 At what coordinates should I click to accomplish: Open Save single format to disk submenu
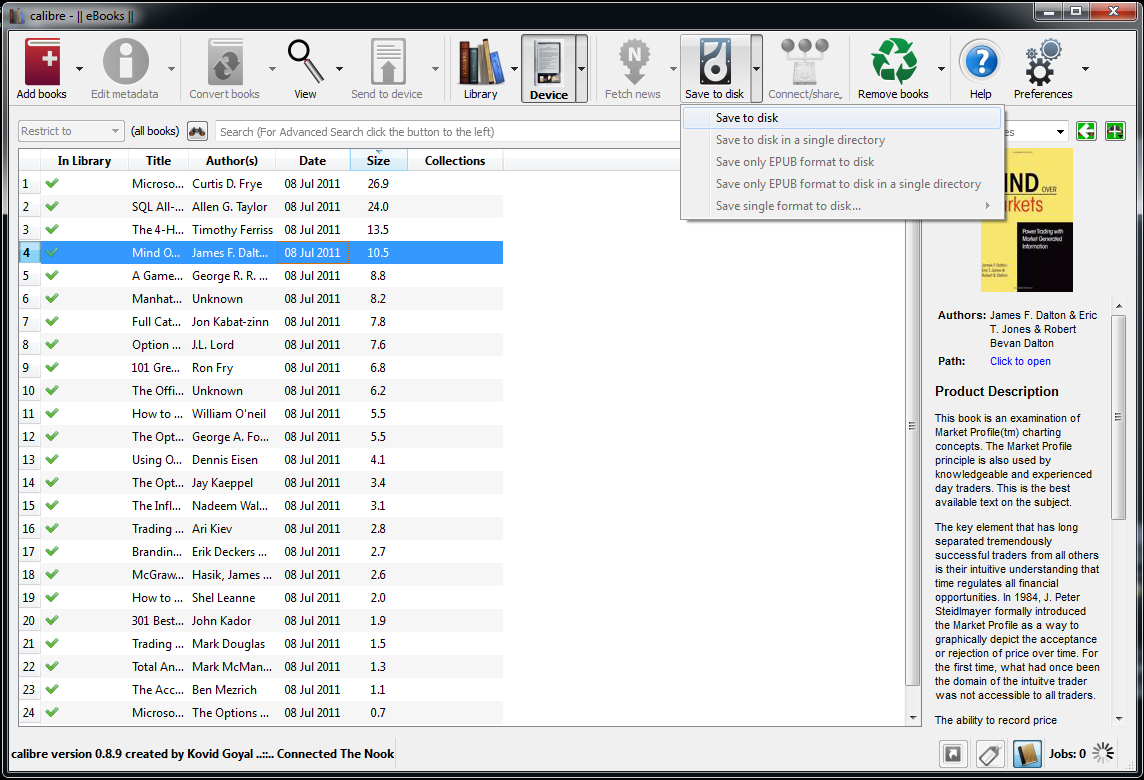(842, 206)
